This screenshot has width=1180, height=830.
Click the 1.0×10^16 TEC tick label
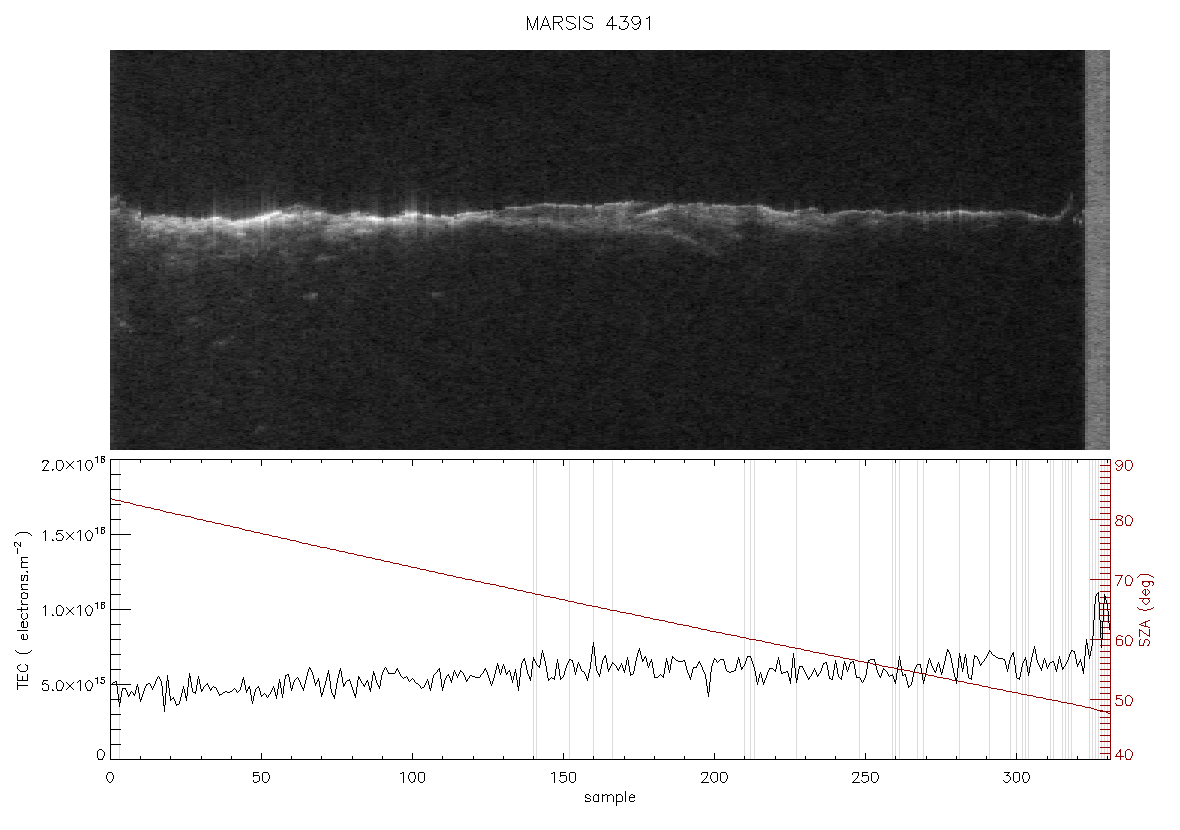pos(72,610)
